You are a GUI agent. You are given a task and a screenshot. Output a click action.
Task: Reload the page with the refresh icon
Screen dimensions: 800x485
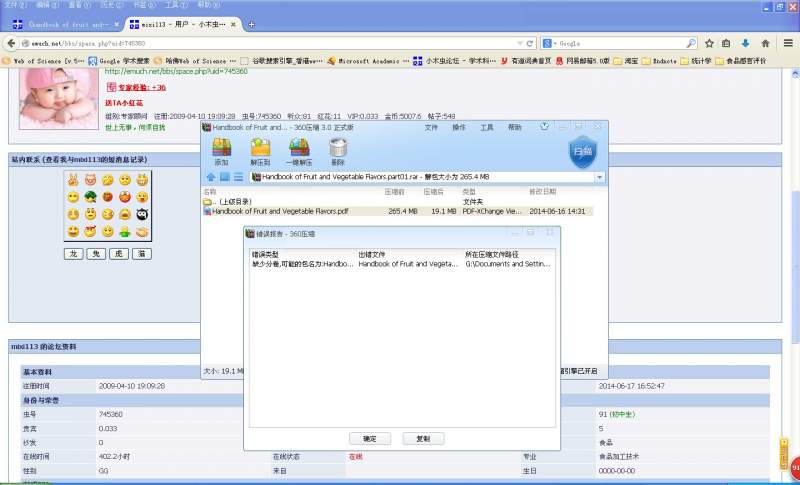[x=530, y=44]
